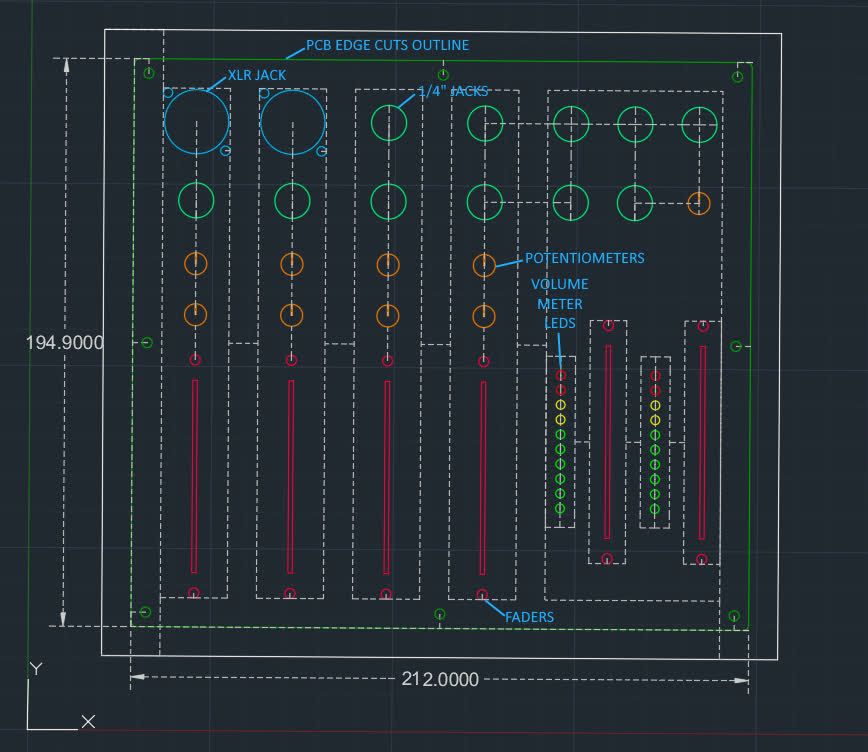Pick the orange circle in the top-right jack cluster
This screenshot has height=752, width=868.
pyautogui.click(x=698, y=203)
